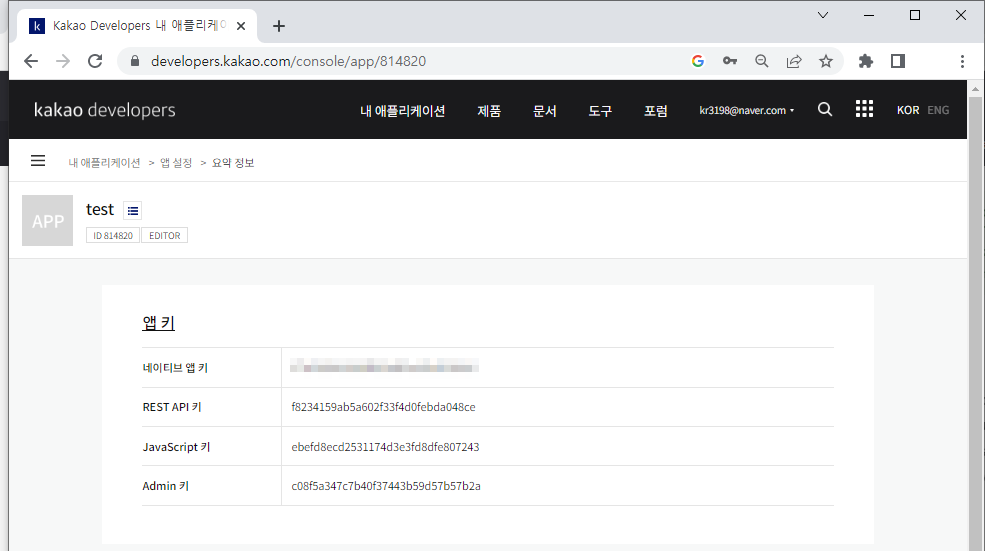Expand the kr3198@naver.com account dropdown

pos(746,110)
